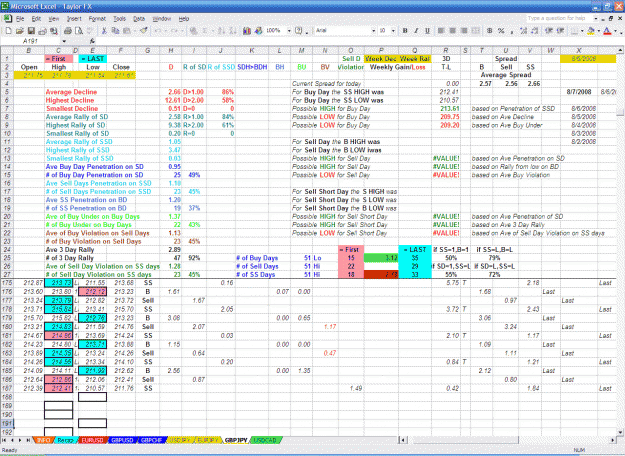Open the Chart Wizard icon
The width and height of the screenshot is (625, 456).
pyautogui.click(x=247, y=31)
